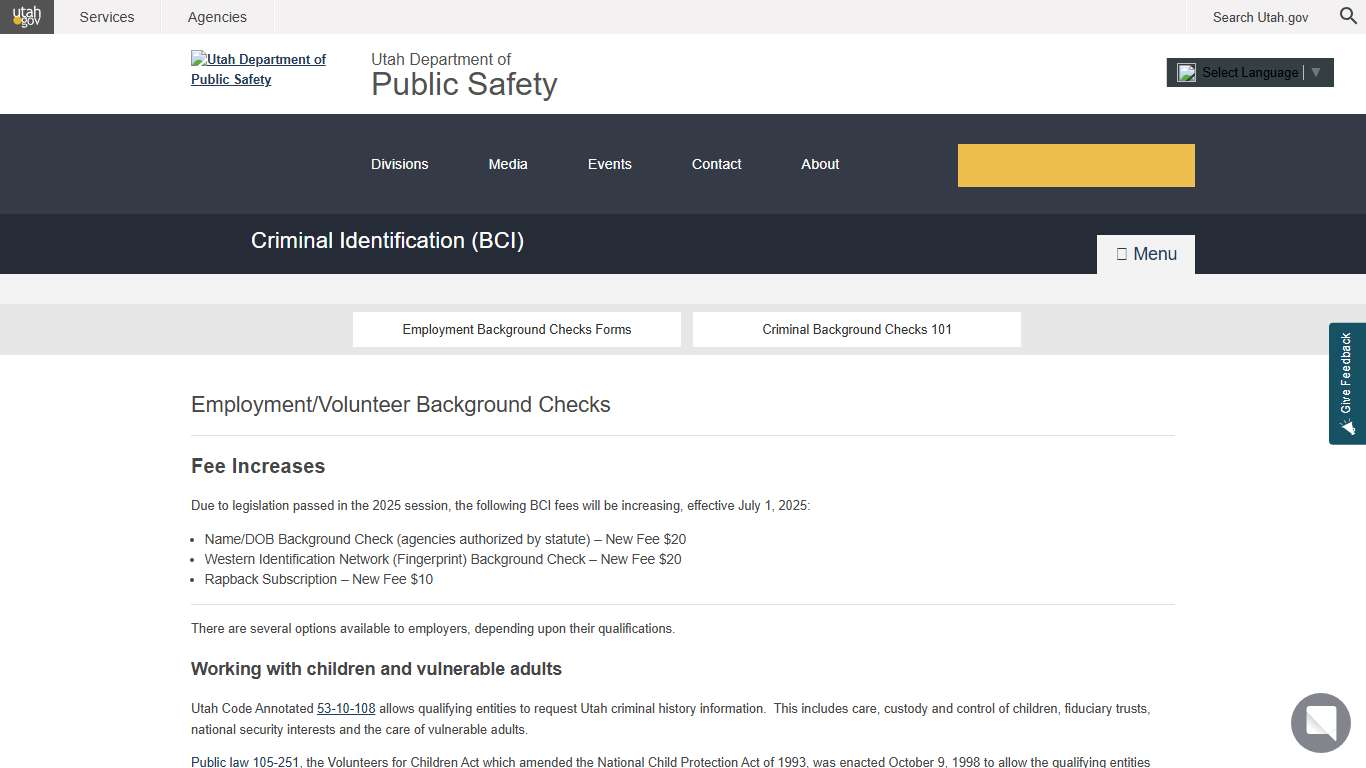Open the Agencies menu
This screenshot has height=768, width=1366.
click(x=216, y=17)
